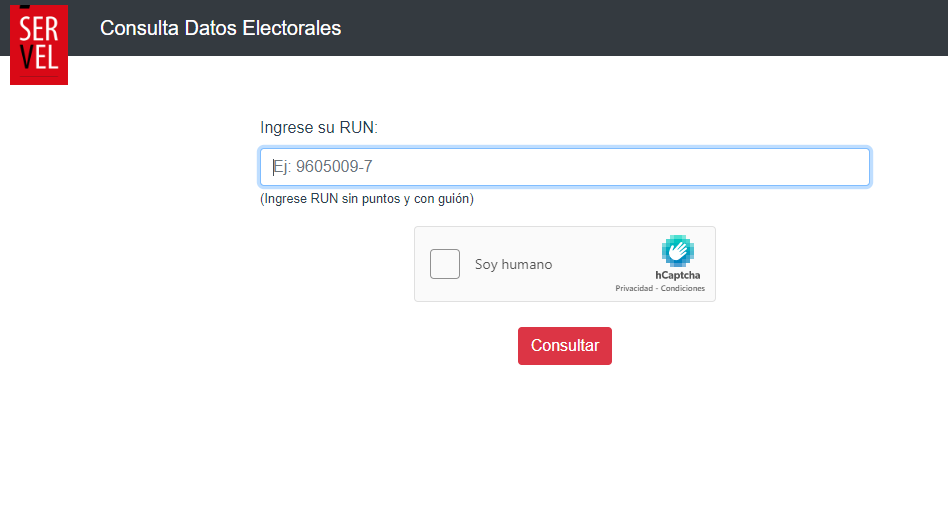Click the "Ingrese su RUN:" label
The height and width of the screenshot is (530, 948).
click(x=319, y=127)
